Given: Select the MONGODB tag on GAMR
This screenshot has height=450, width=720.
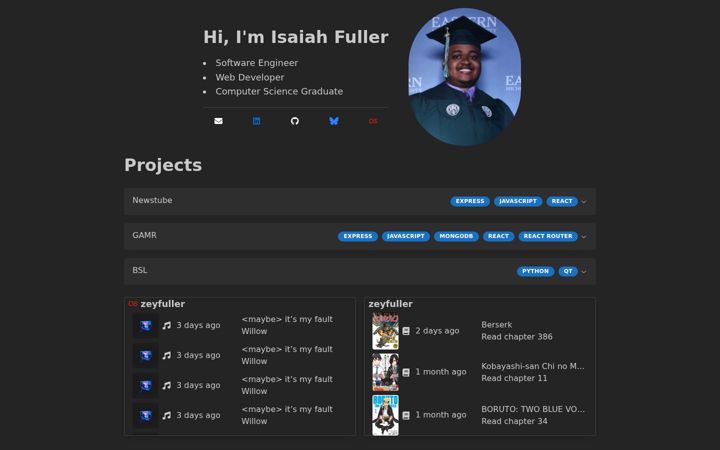Looking at the screenshot, I should 456,236.
